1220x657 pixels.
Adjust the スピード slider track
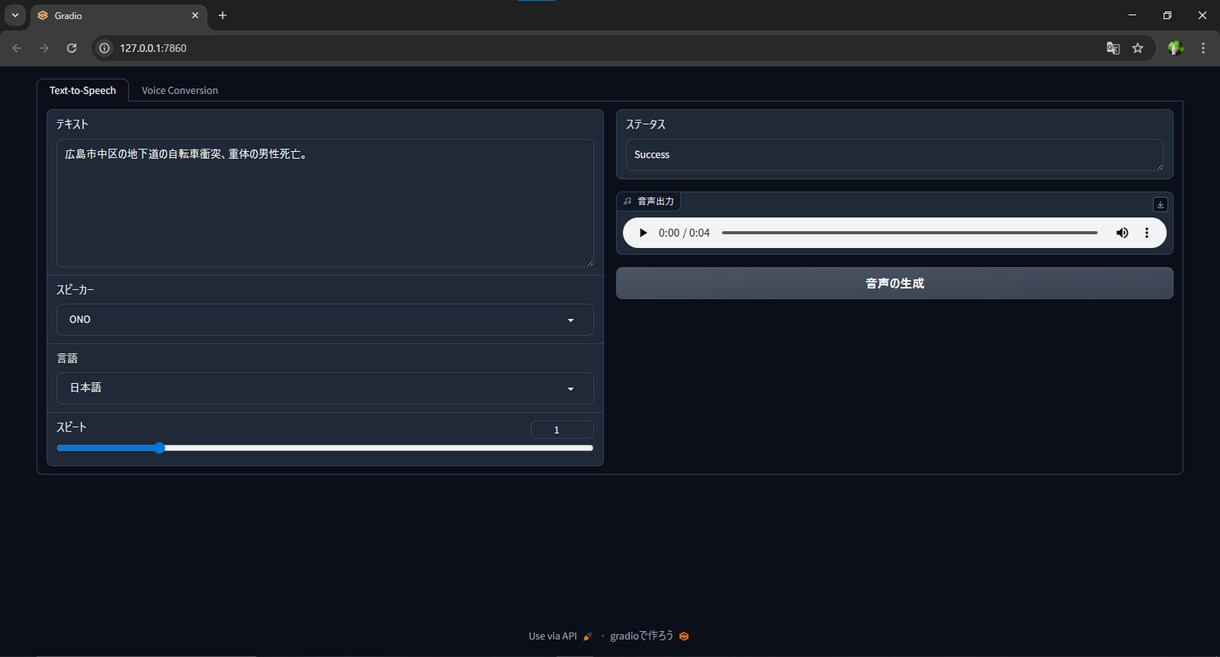325,448
